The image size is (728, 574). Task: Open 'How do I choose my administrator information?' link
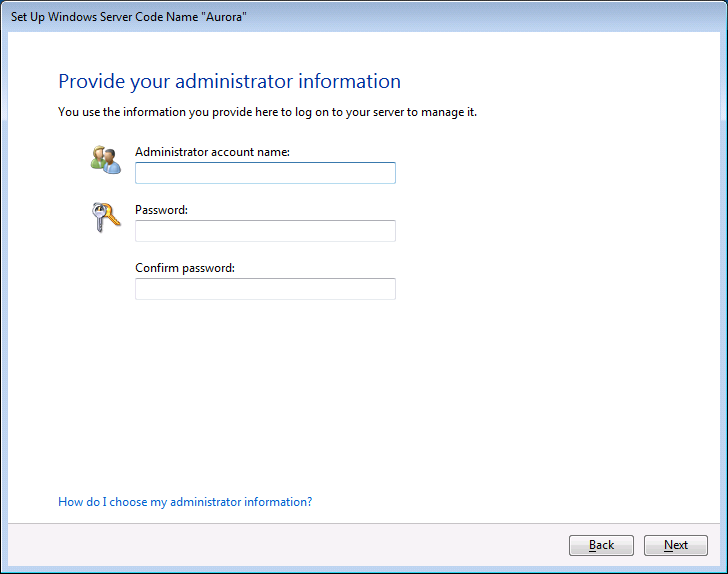185,502
